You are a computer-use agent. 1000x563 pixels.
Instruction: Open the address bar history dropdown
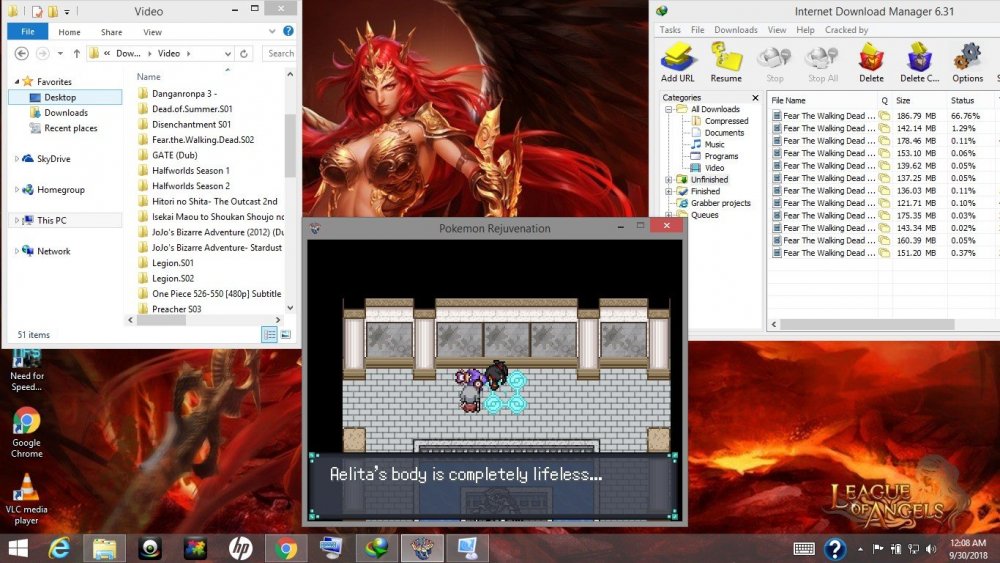tap(228, 54)
